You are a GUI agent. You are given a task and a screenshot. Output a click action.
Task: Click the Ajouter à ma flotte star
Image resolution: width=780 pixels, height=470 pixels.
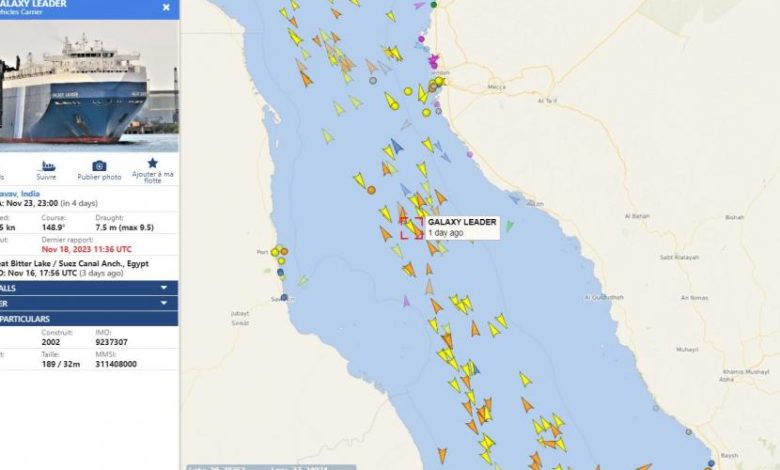tap(153, 163)
